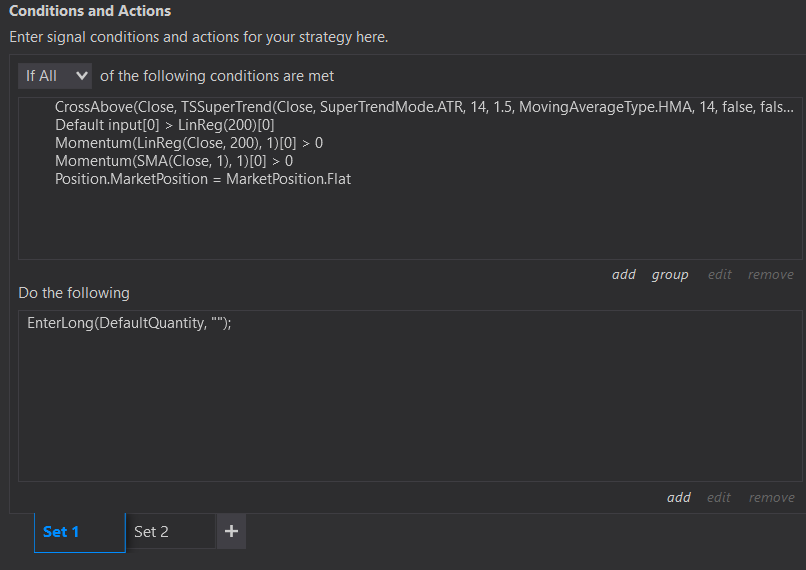Click the "Do the following" label
This screenshot has width=806, height=570.
(74, 293)
